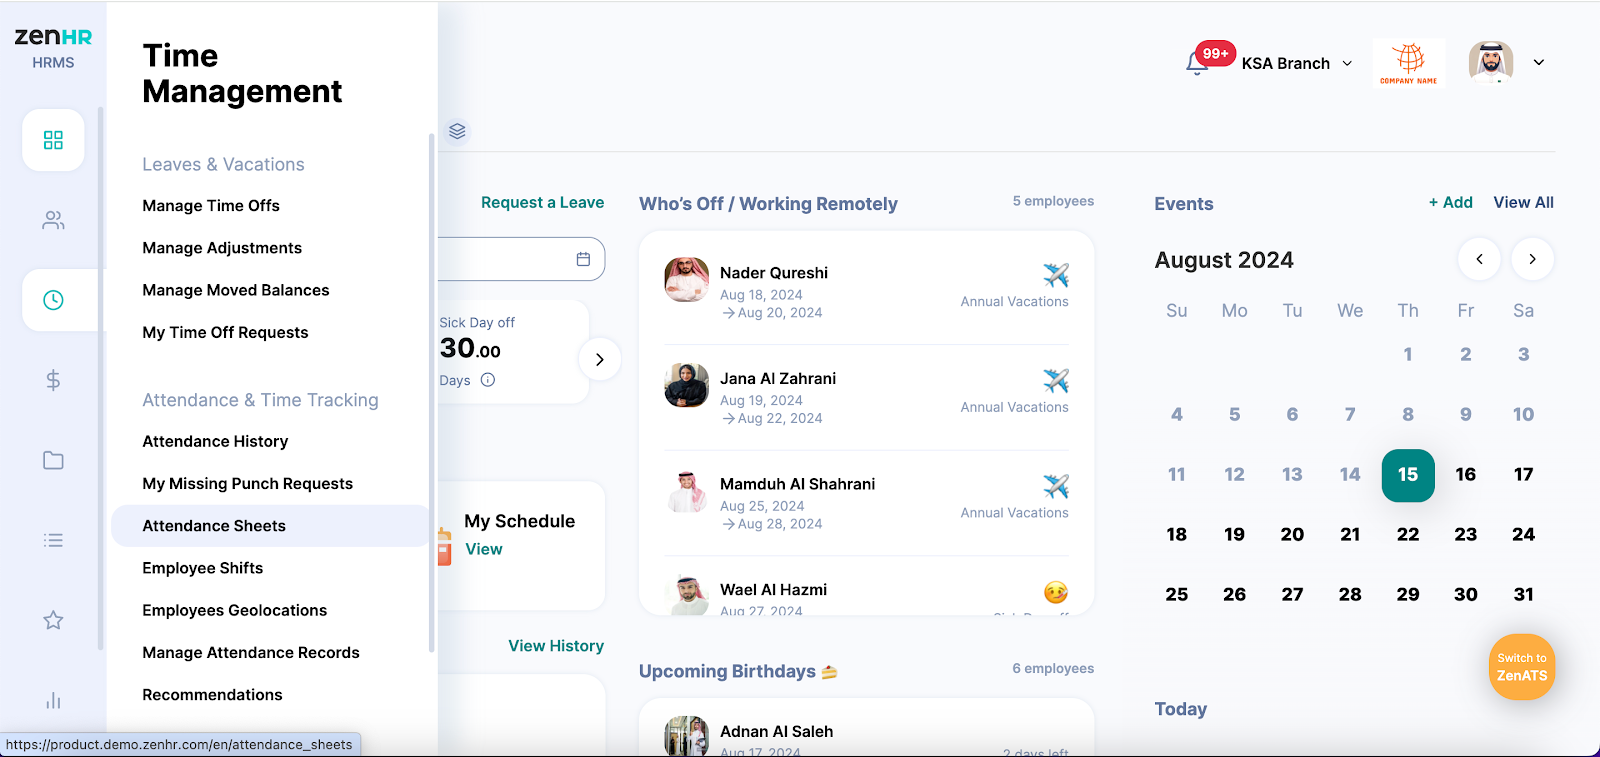Click August 2024 month heading

tap(1224, 260)
